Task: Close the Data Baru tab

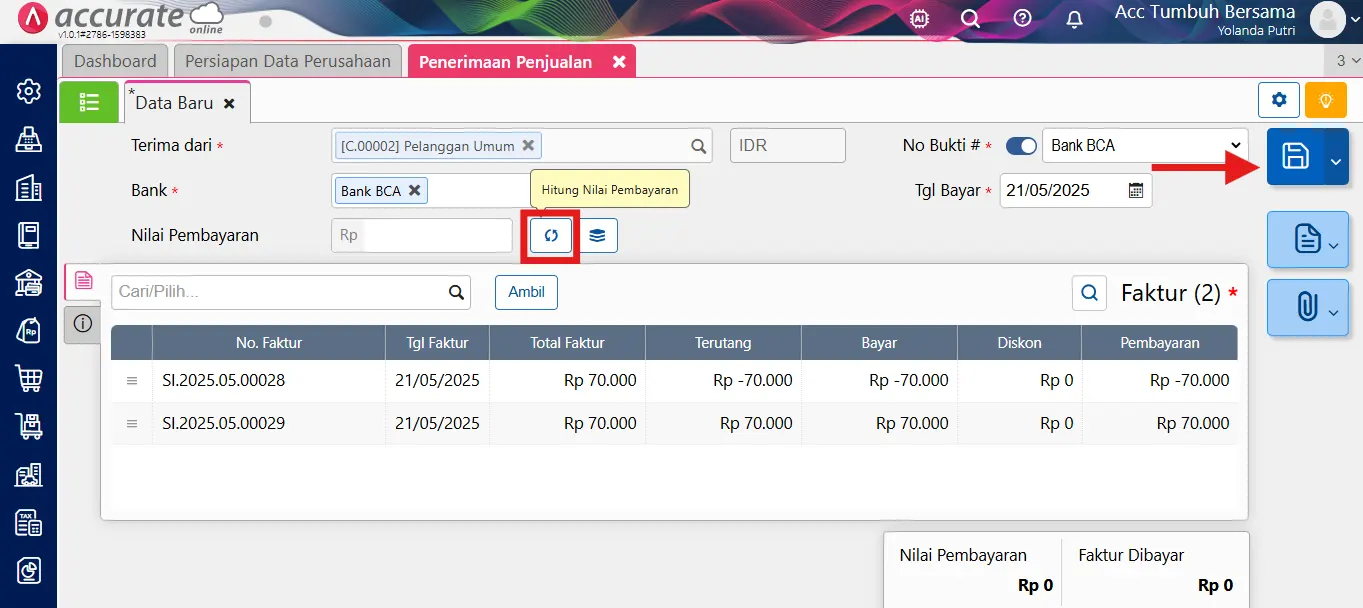Action: pyautogui.click(x=229, y=101)
